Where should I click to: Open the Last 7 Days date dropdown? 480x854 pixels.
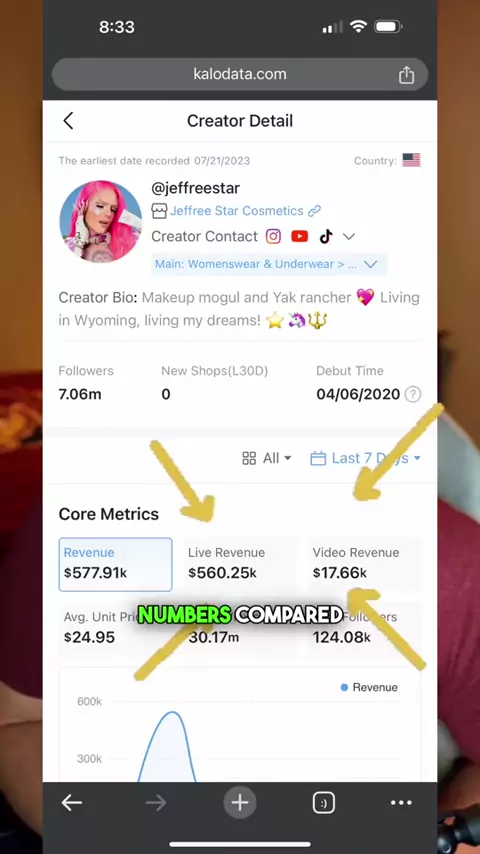pos(365,459)
